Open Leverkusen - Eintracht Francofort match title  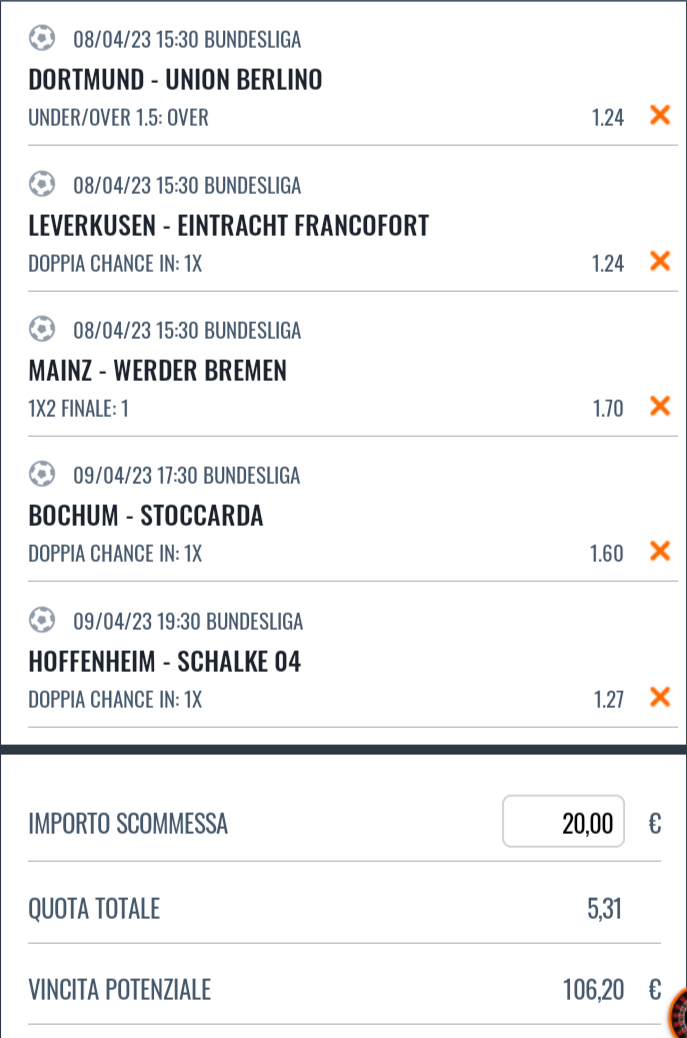coord(229,226)
